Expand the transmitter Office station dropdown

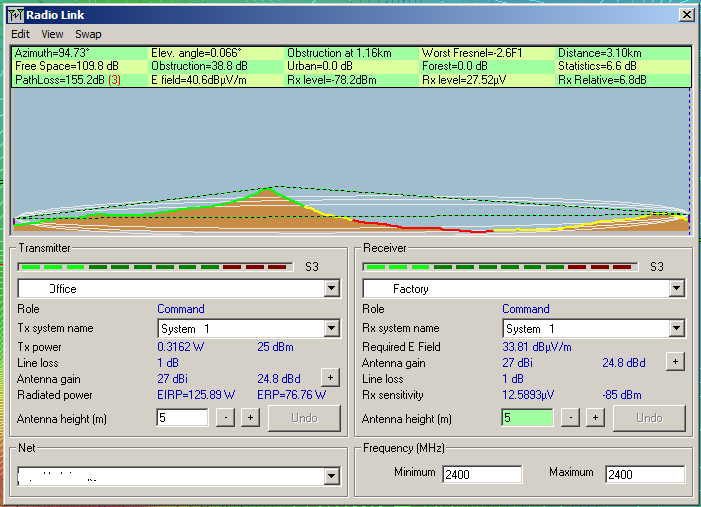pos(332,289)
